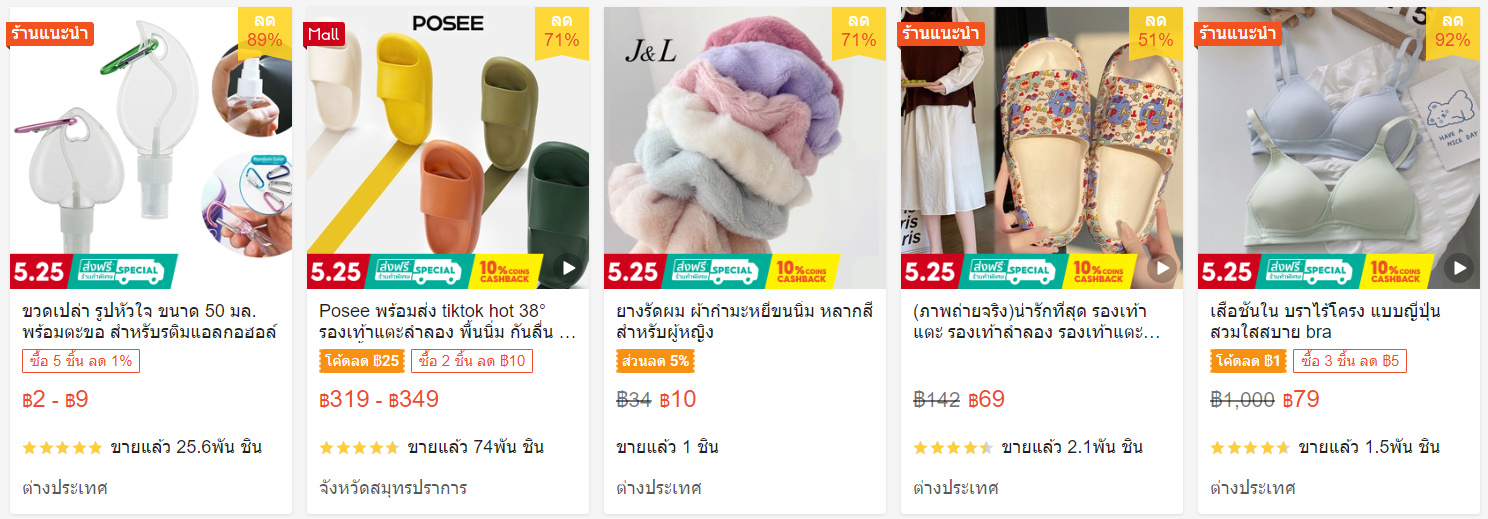Open the hair scrunchie title link

[745, 321]
